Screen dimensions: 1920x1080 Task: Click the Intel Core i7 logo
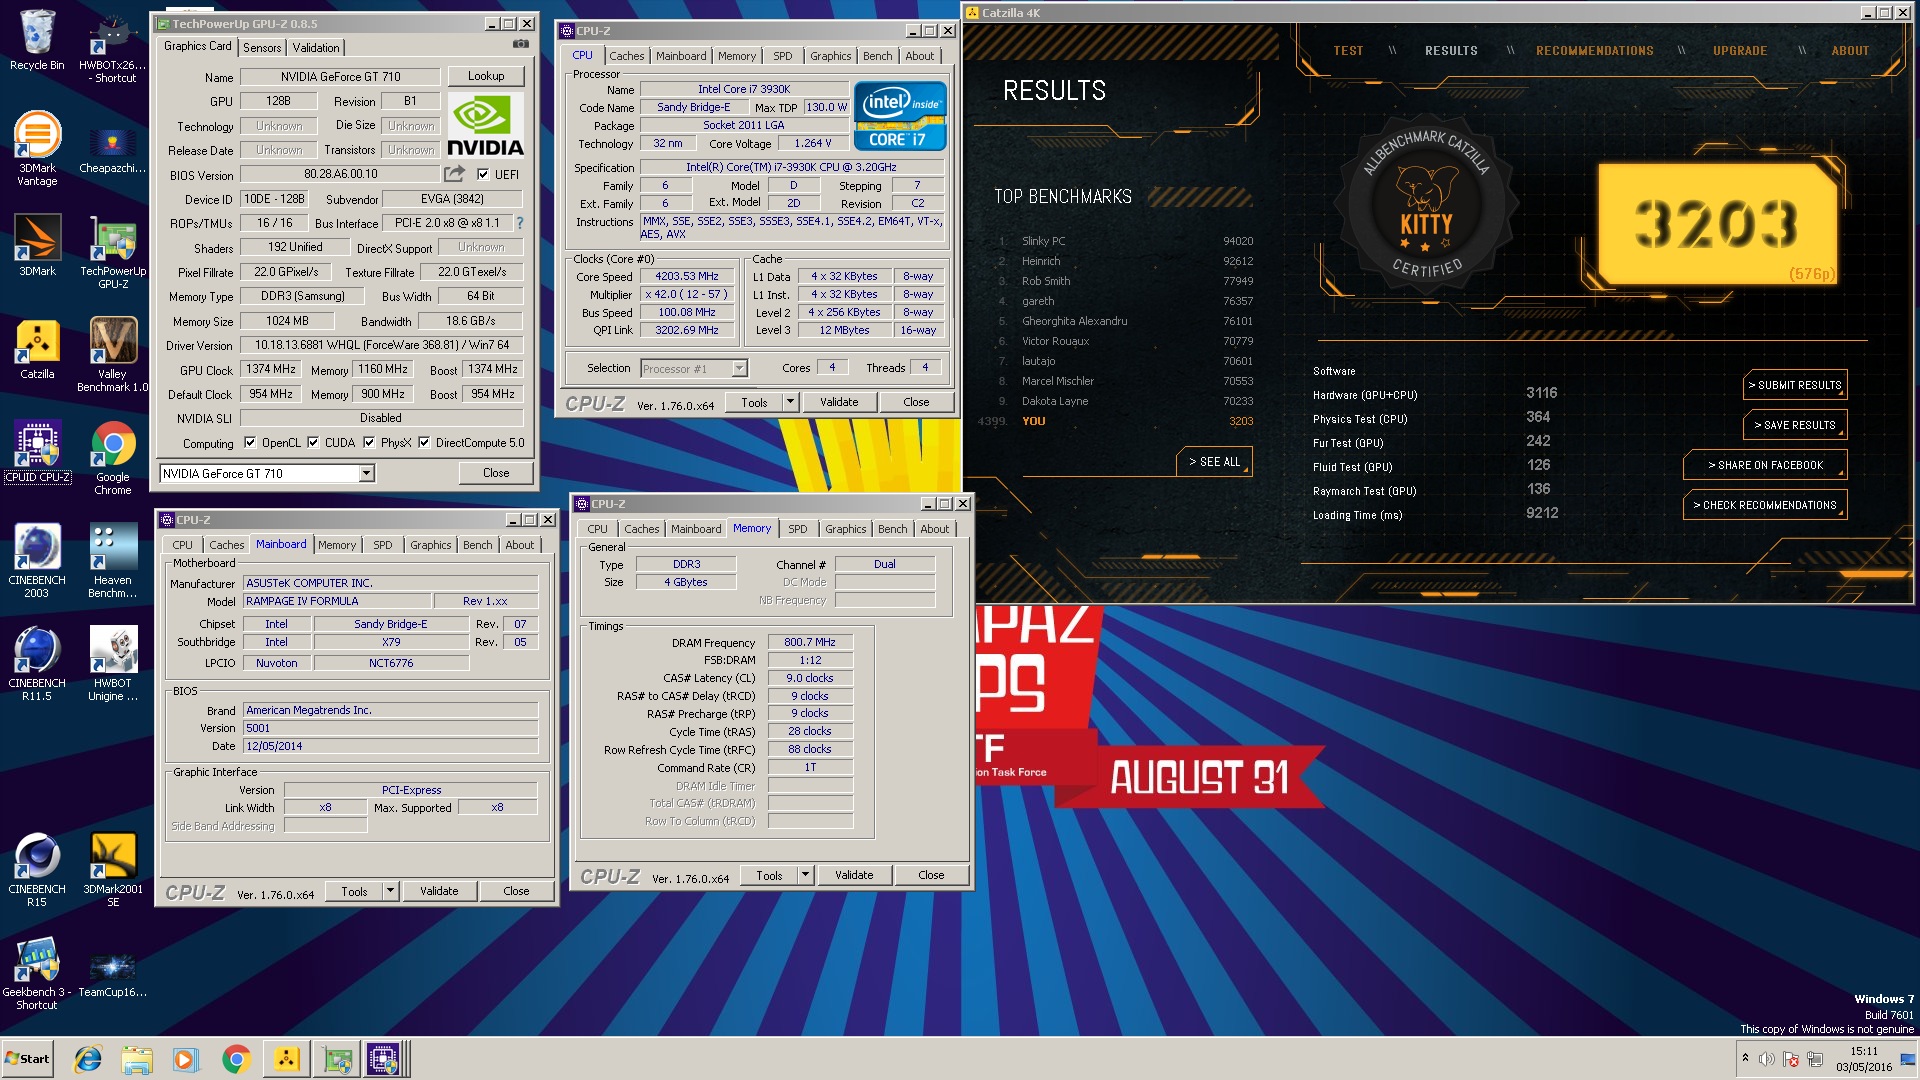[900, 116]
